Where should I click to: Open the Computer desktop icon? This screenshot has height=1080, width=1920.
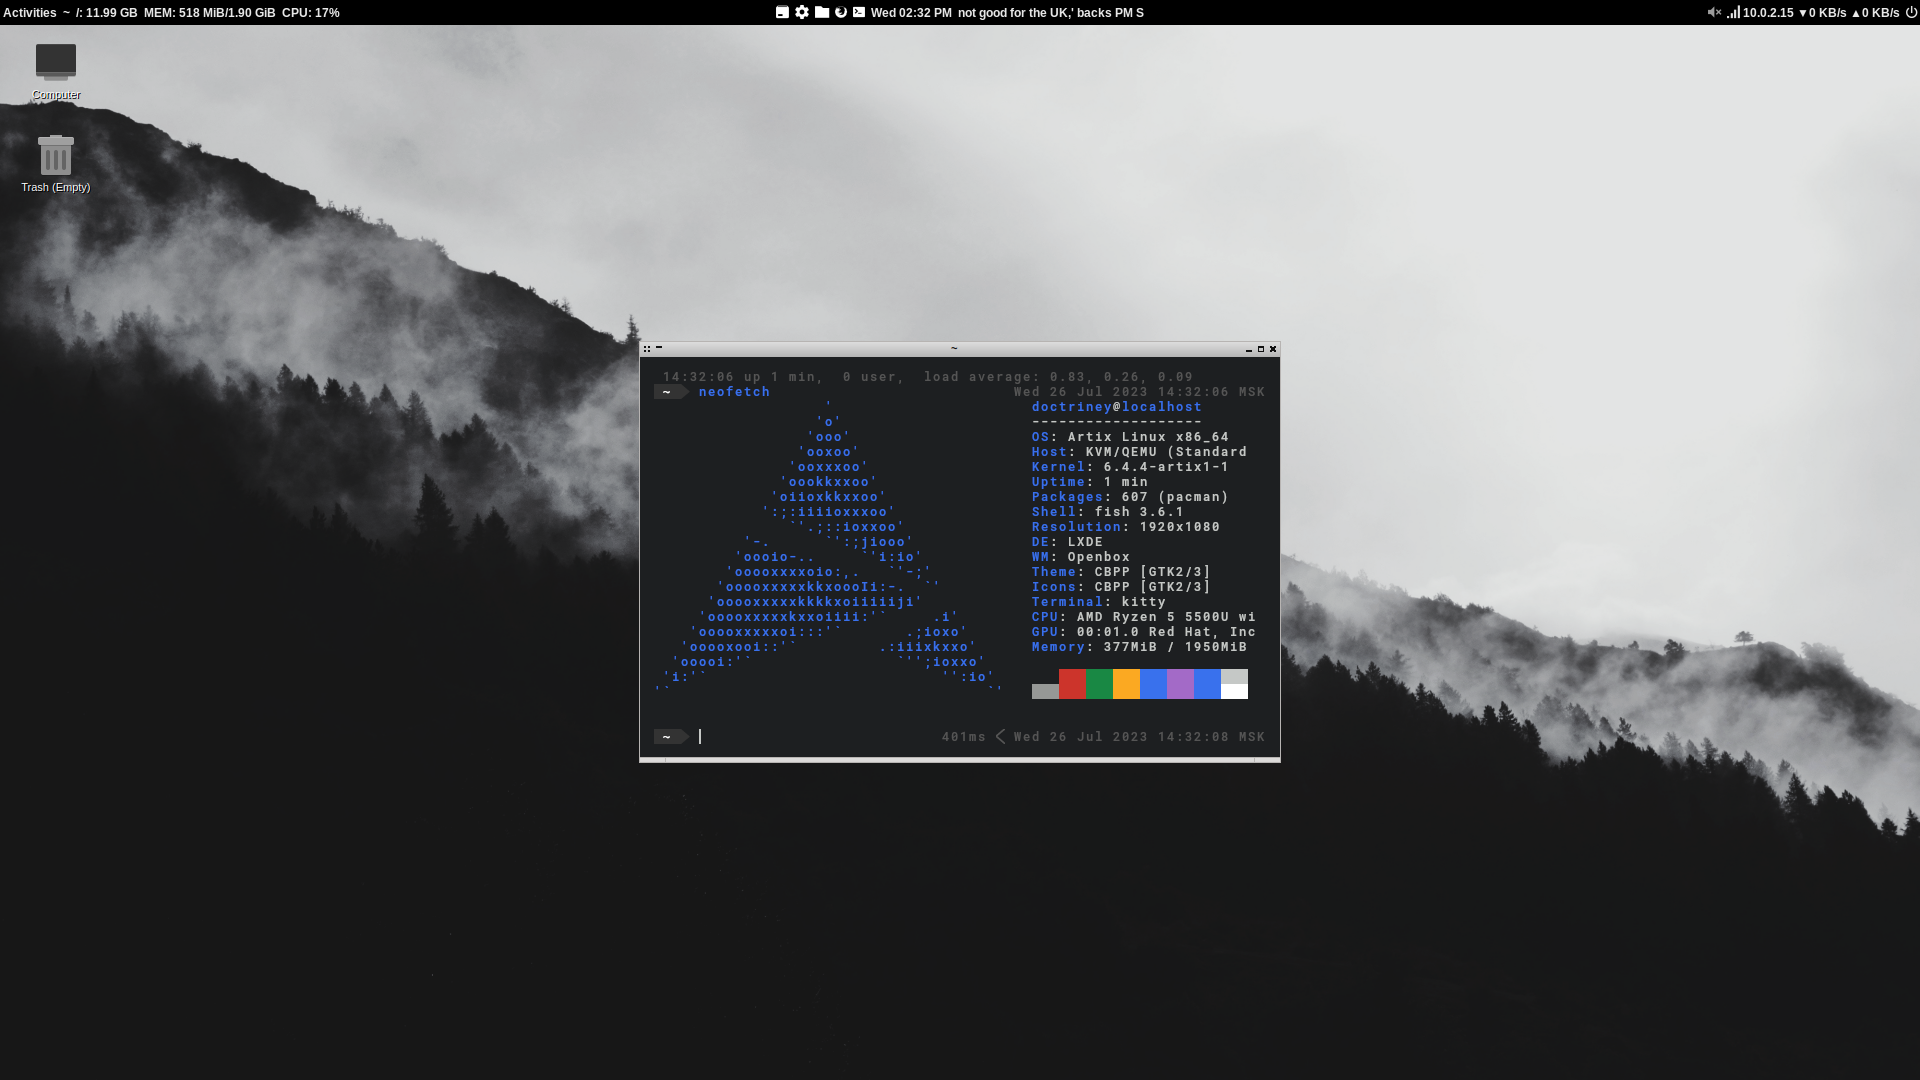pos(56,63)
